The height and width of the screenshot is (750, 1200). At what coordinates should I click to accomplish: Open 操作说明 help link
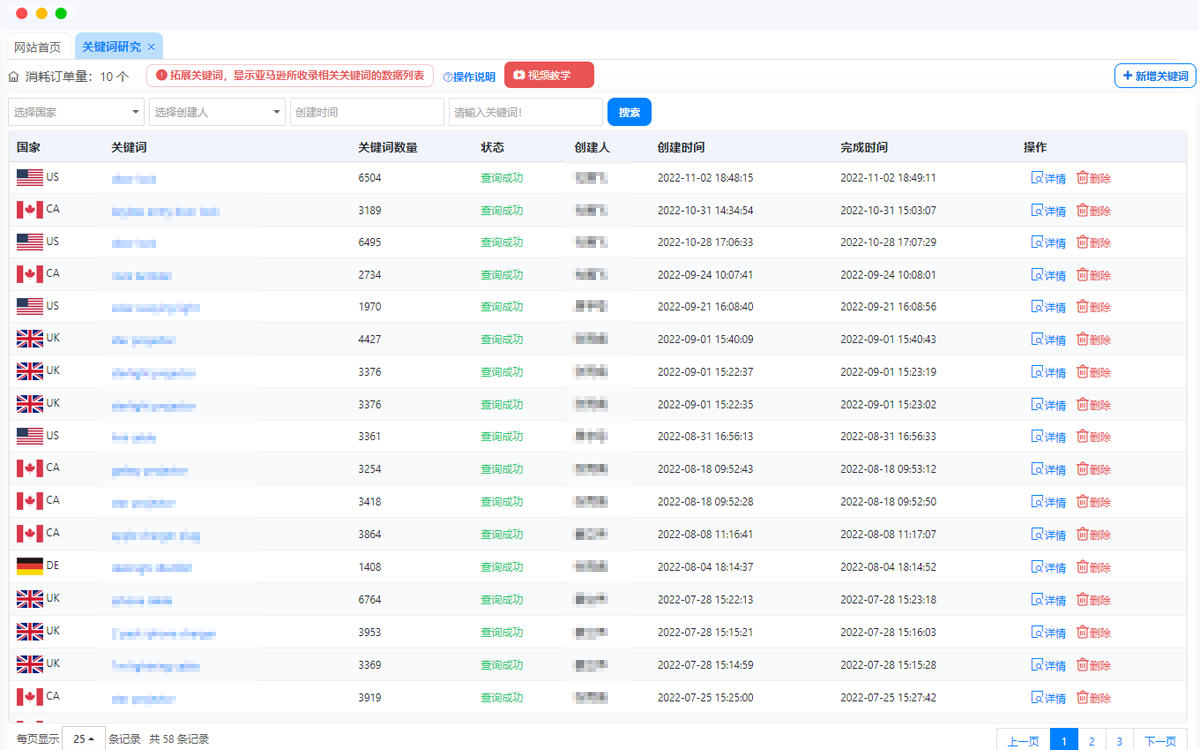pyautogui.click(x=469, y=77)
